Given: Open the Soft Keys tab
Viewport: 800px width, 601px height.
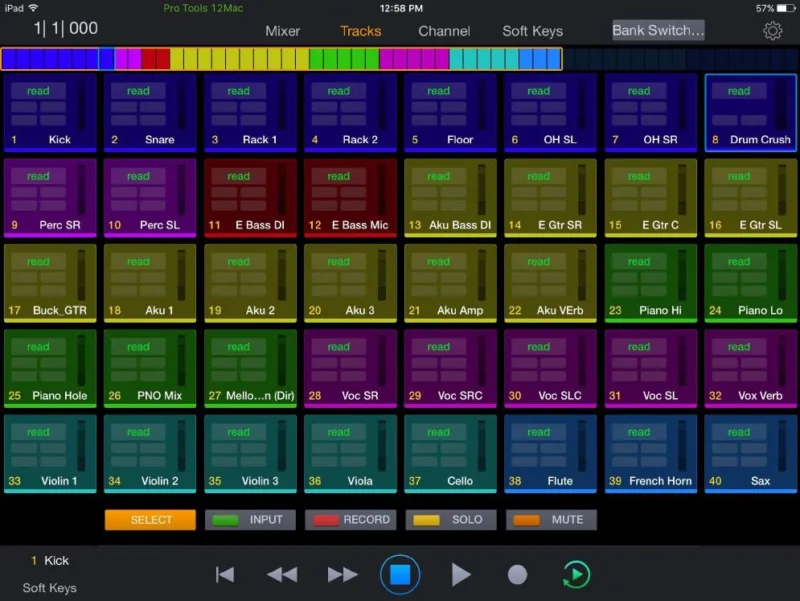Looking at the screenshot, I should (533, 31).
